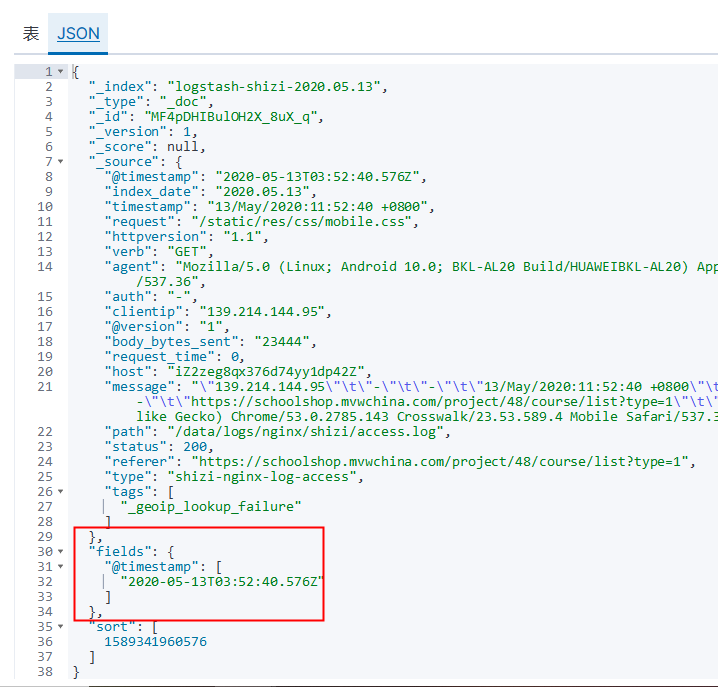Click the "logstash-shizi-2020.05.13" index value

276,87
